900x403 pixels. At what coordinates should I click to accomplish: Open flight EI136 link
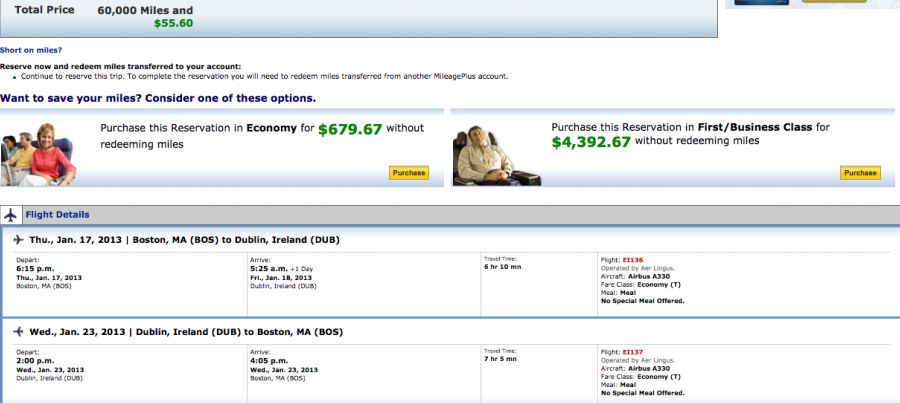(x=632, y=260)
